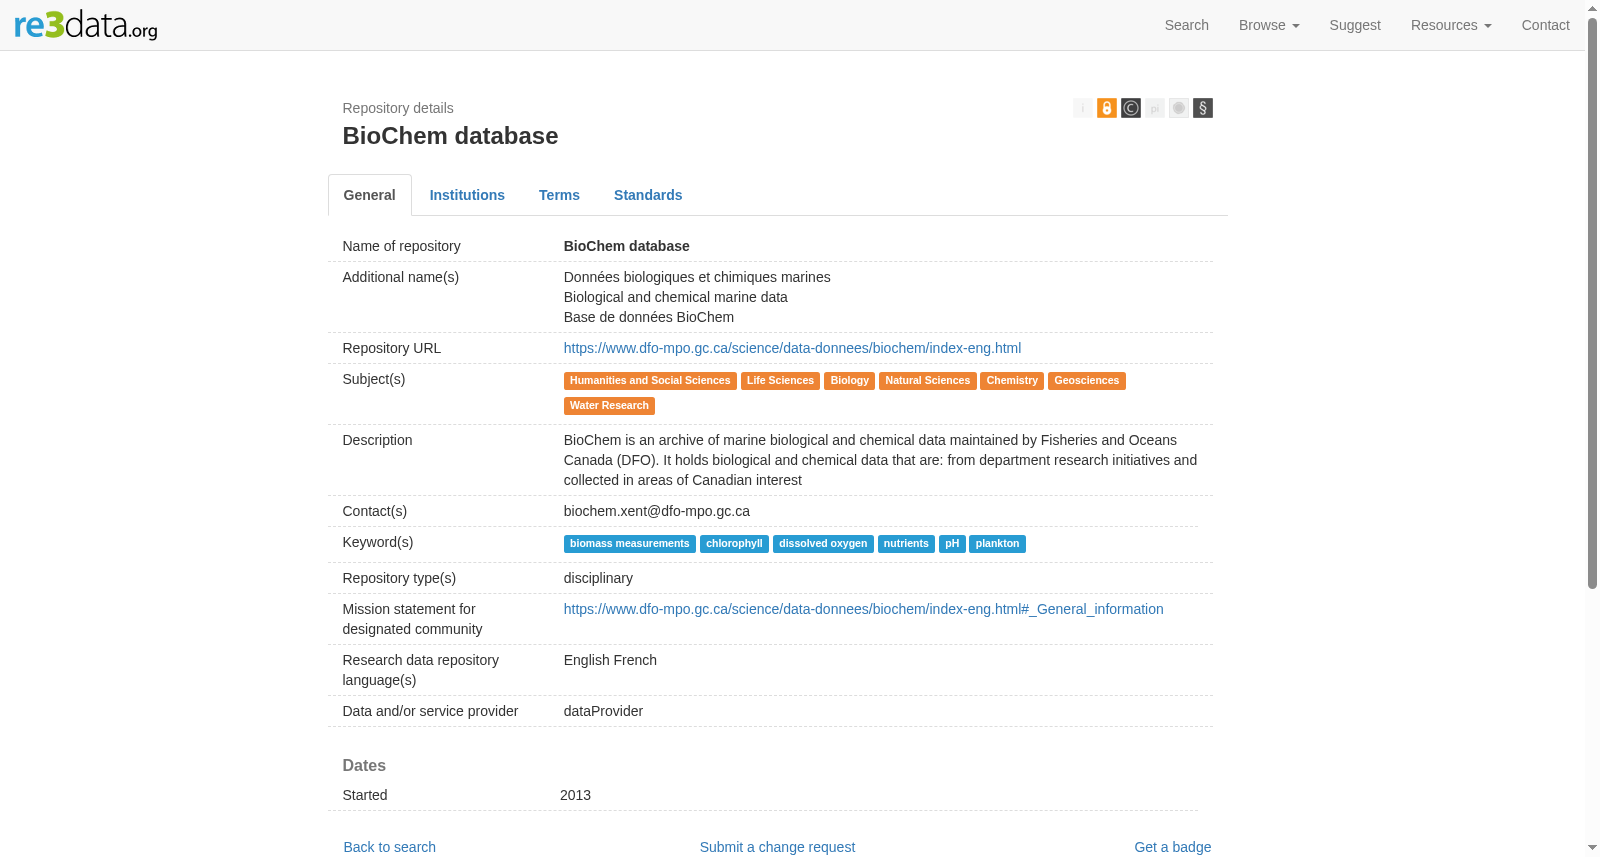Click the Started year '2013'
This screenshot has height=857, width=1600.
575,795
